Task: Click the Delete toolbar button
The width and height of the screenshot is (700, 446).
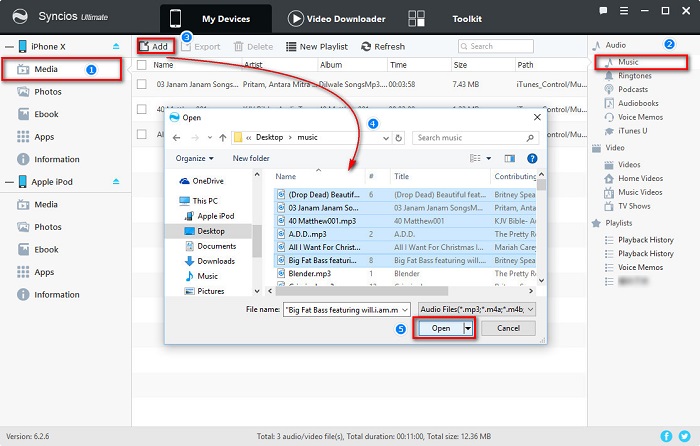Action: [x=254, y=46]
